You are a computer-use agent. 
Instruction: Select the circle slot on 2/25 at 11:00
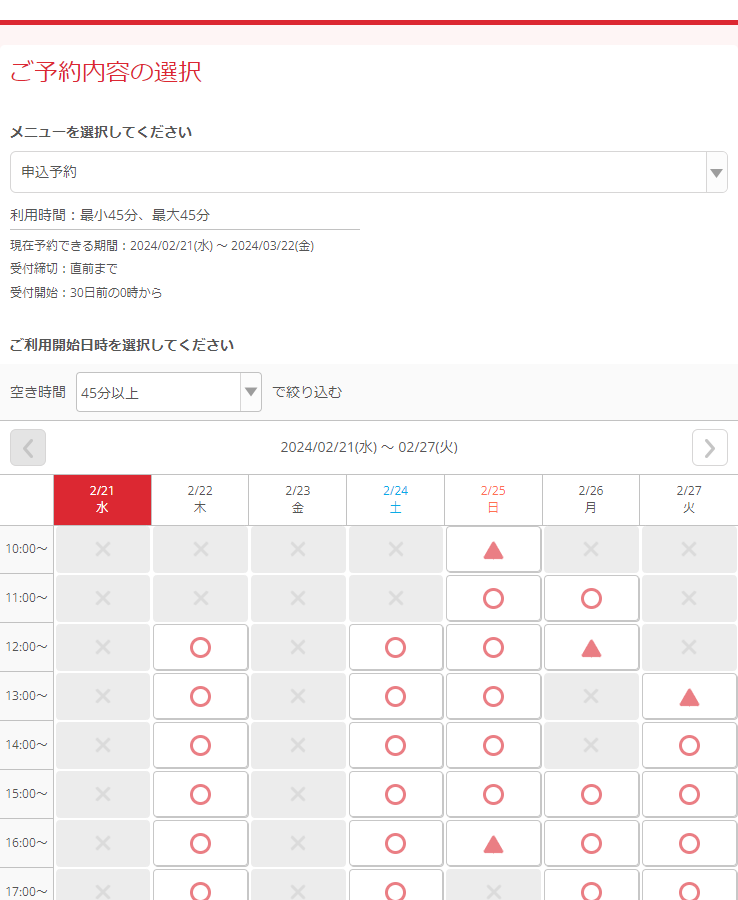493,598
